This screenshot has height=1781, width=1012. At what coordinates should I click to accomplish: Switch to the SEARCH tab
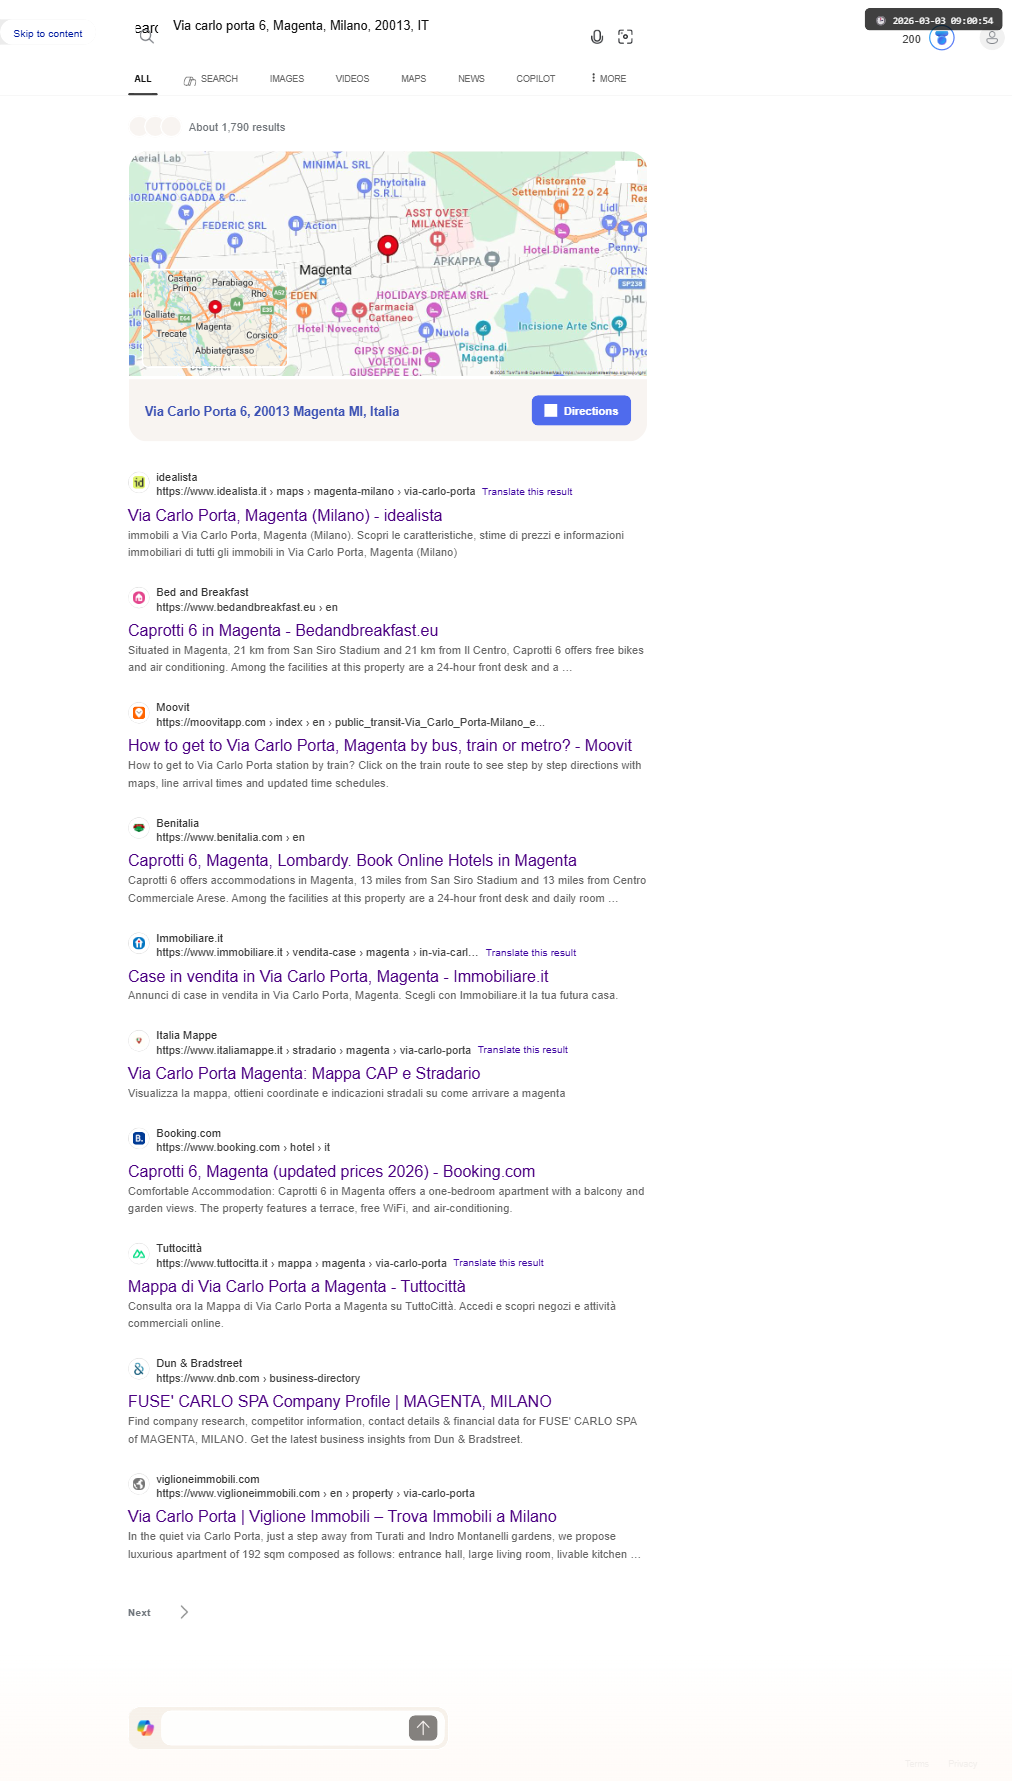pos(211,79)
